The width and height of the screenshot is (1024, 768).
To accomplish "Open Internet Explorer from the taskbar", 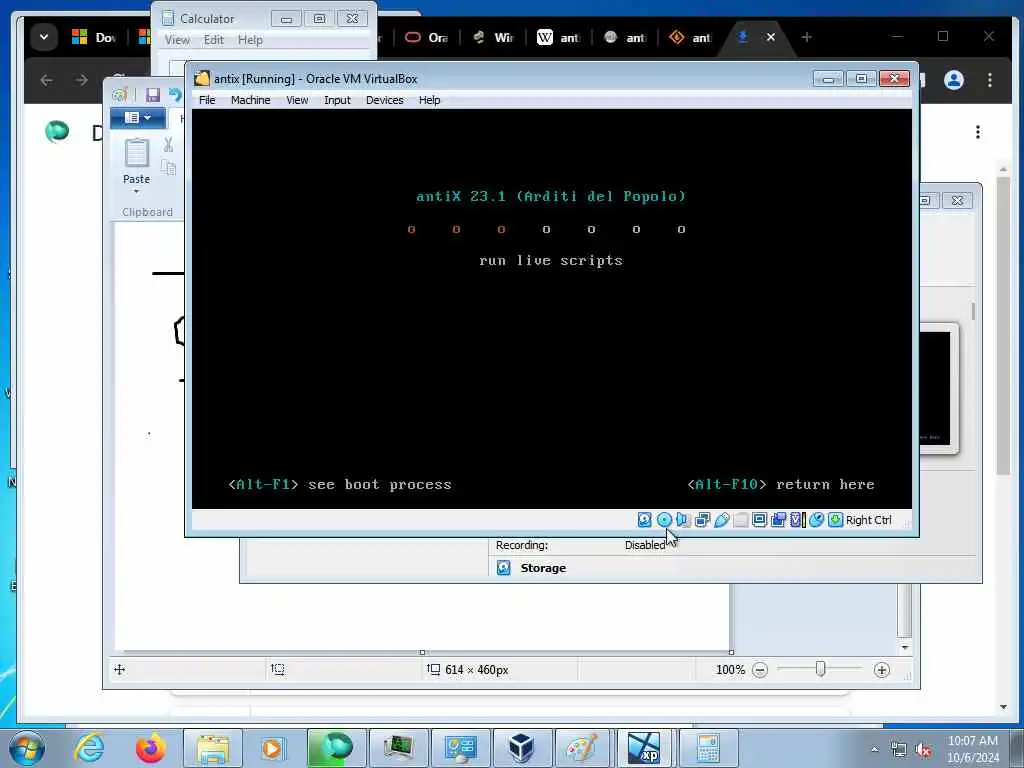I will [x=89, y=748].
